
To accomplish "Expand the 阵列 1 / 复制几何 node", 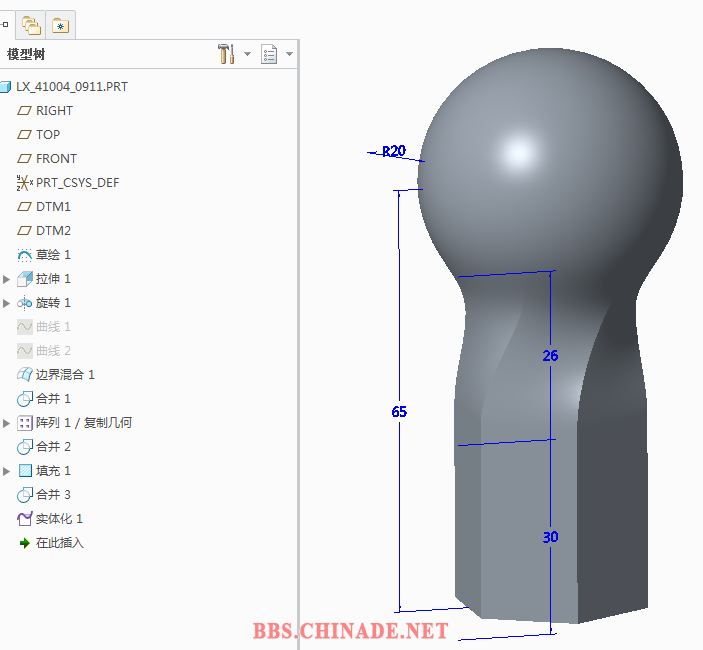I will pos(7,423).
